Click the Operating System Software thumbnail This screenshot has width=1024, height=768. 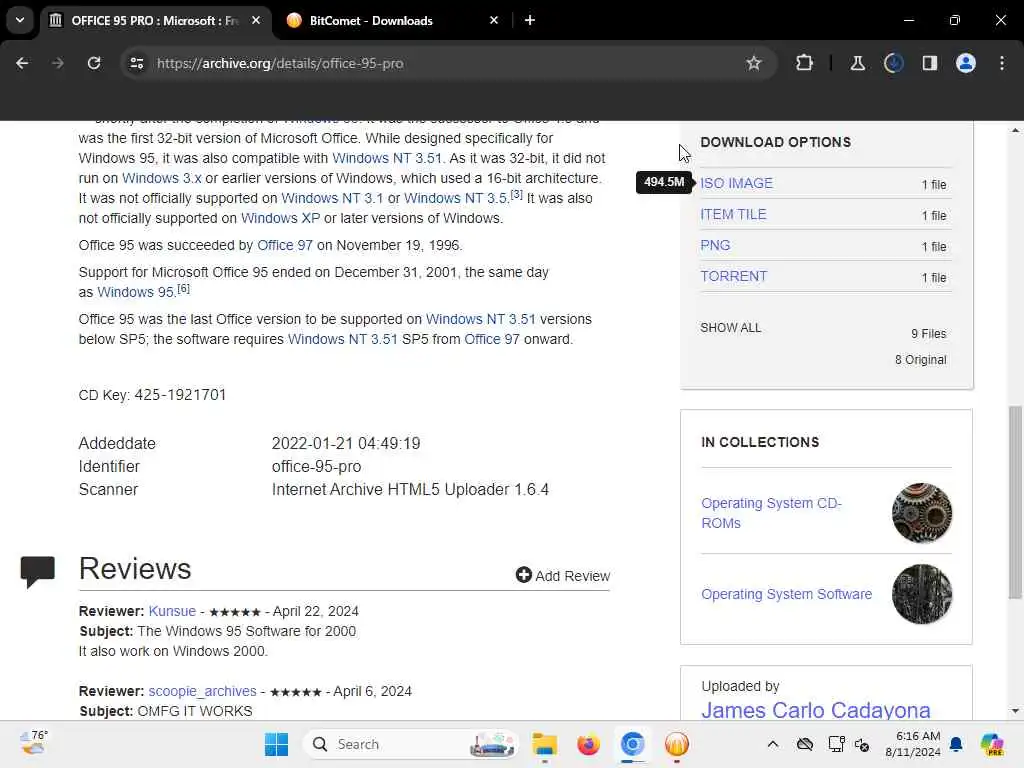(x=921, y=594)
